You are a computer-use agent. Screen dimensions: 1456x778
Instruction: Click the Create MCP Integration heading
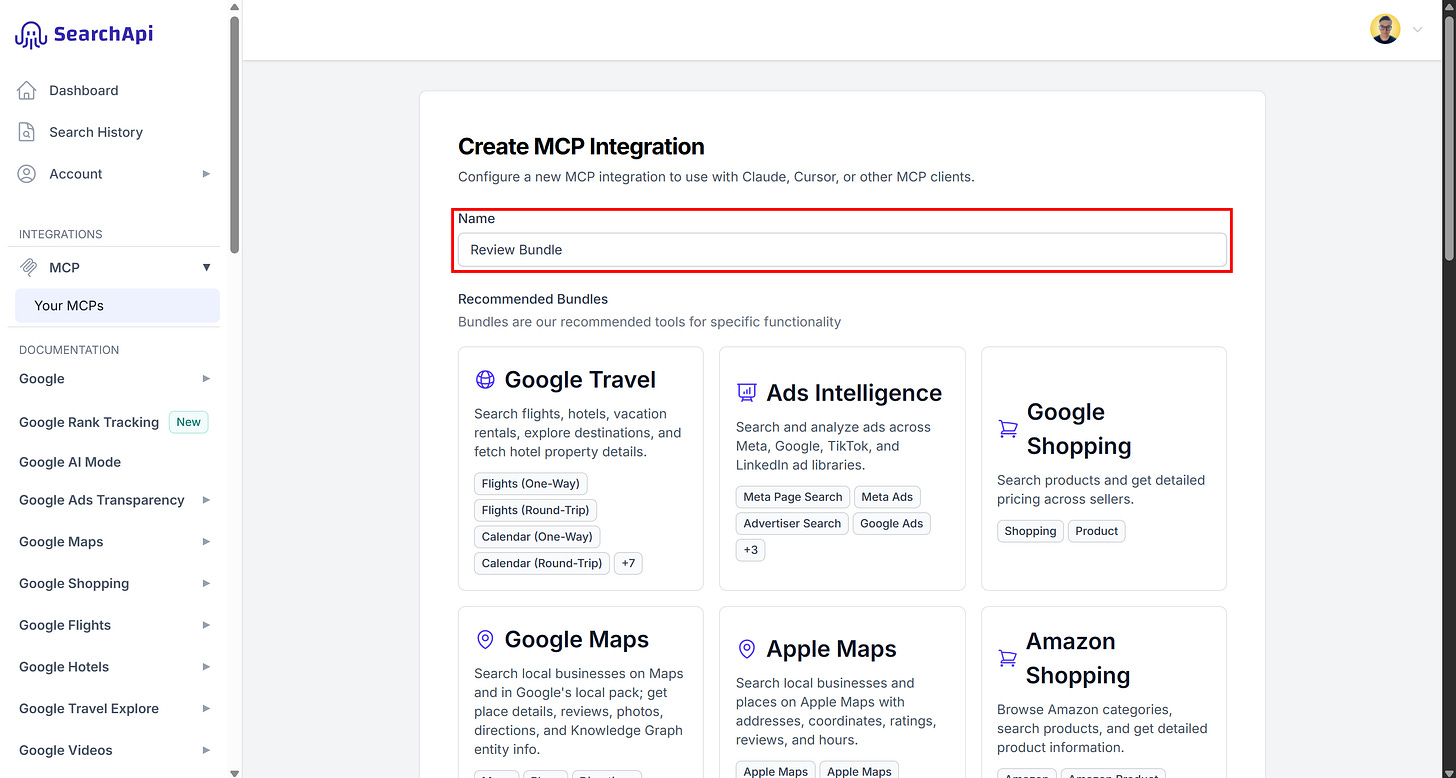581,147
